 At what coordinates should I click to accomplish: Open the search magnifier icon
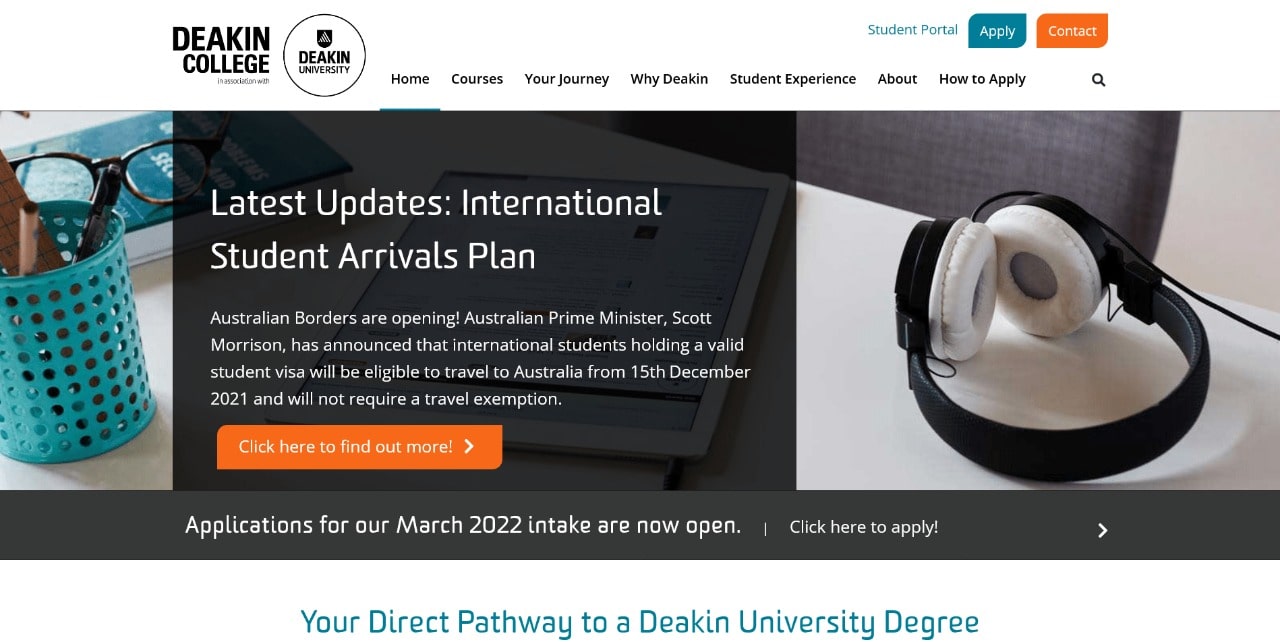[x=1098, y=80]
